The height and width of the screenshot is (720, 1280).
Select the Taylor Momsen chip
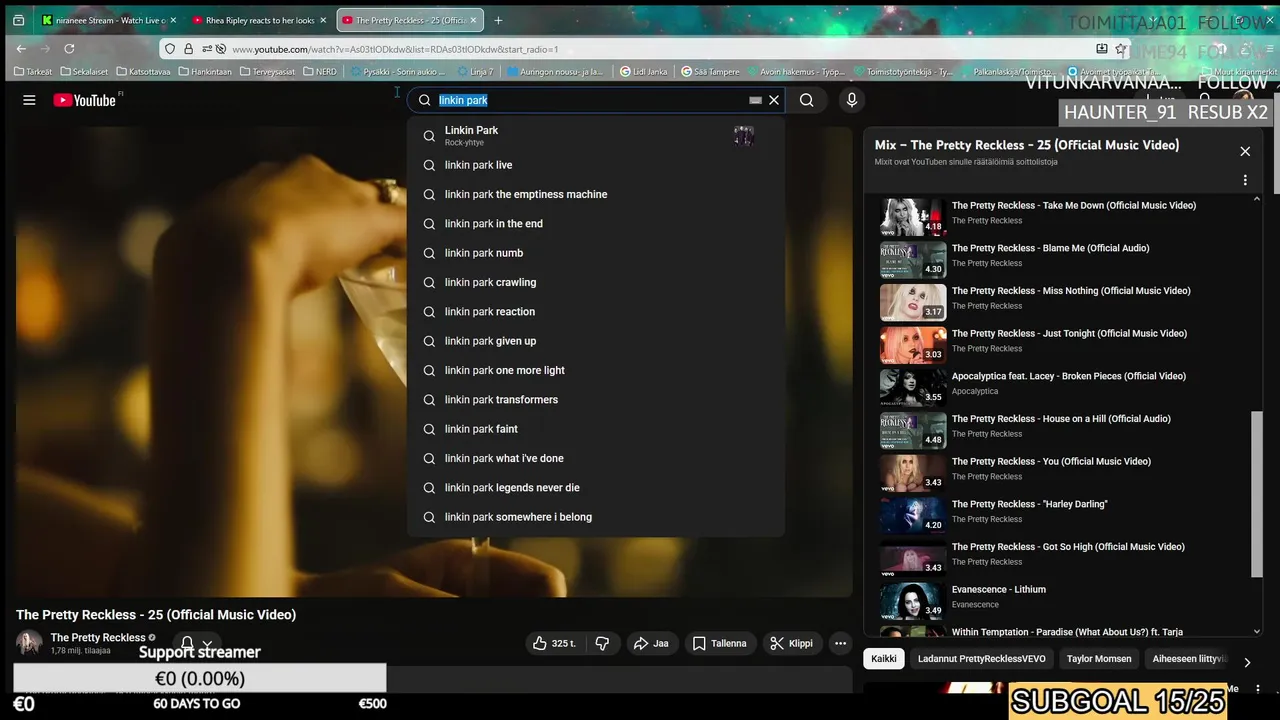[1099, 659]
